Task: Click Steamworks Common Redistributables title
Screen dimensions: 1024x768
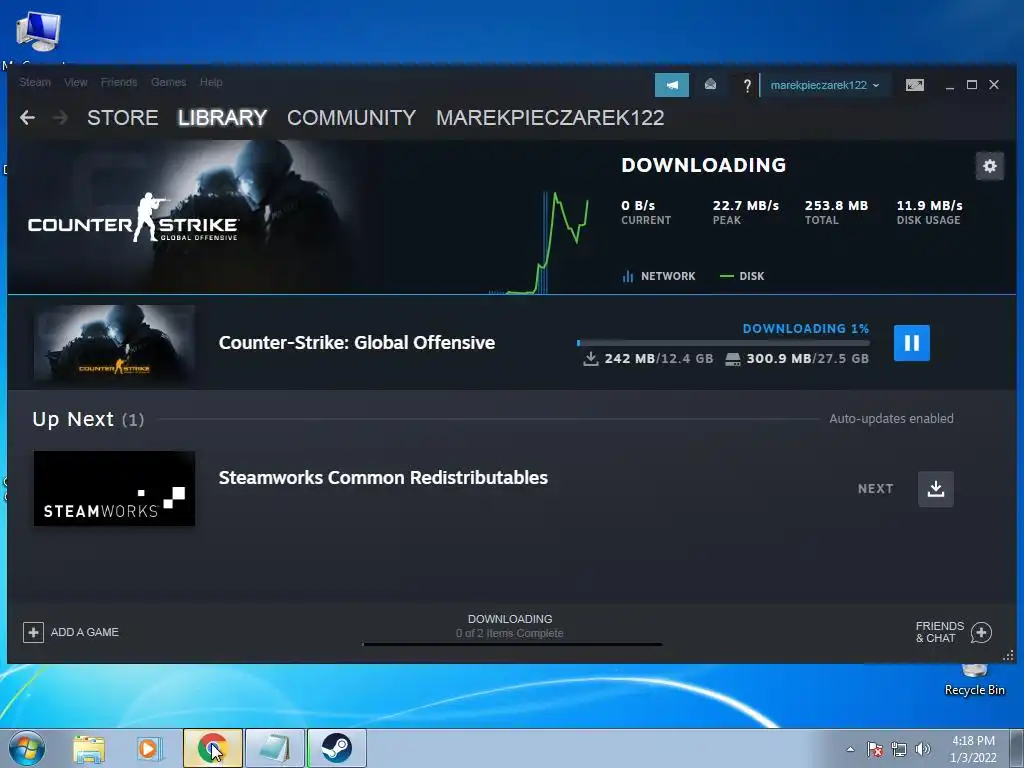Action: 383,478
